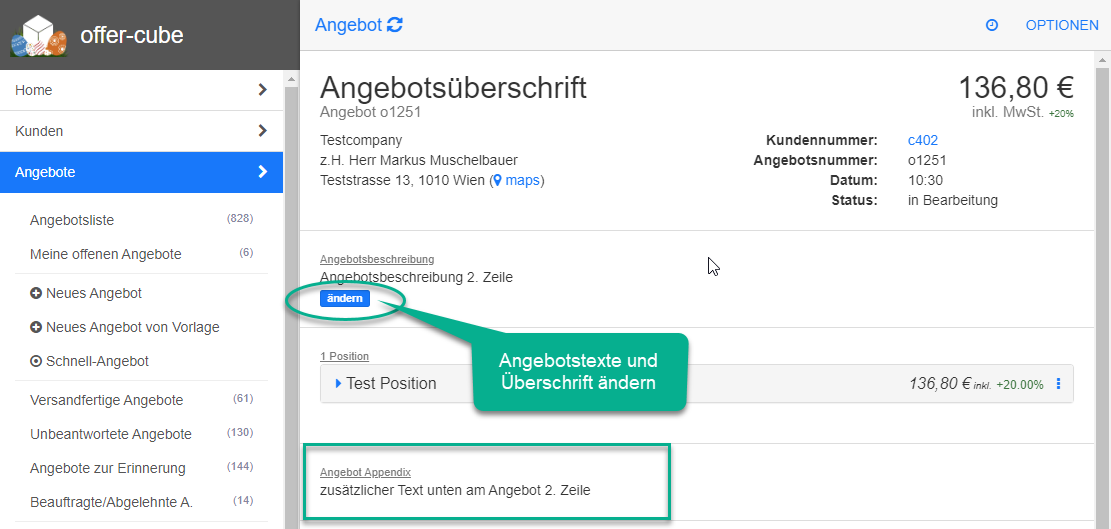The height and width of the screenshot is (529, 1111).
Task: Click the Angebotsbeschreibung label
Action: coord(377,259)
